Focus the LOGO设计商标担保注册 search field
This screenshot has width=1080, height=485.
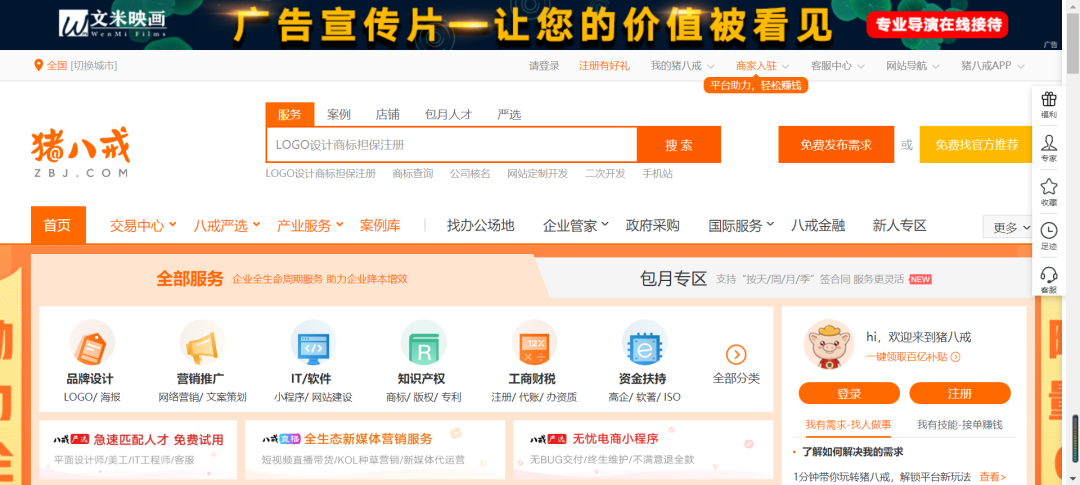tap(452, 145)
